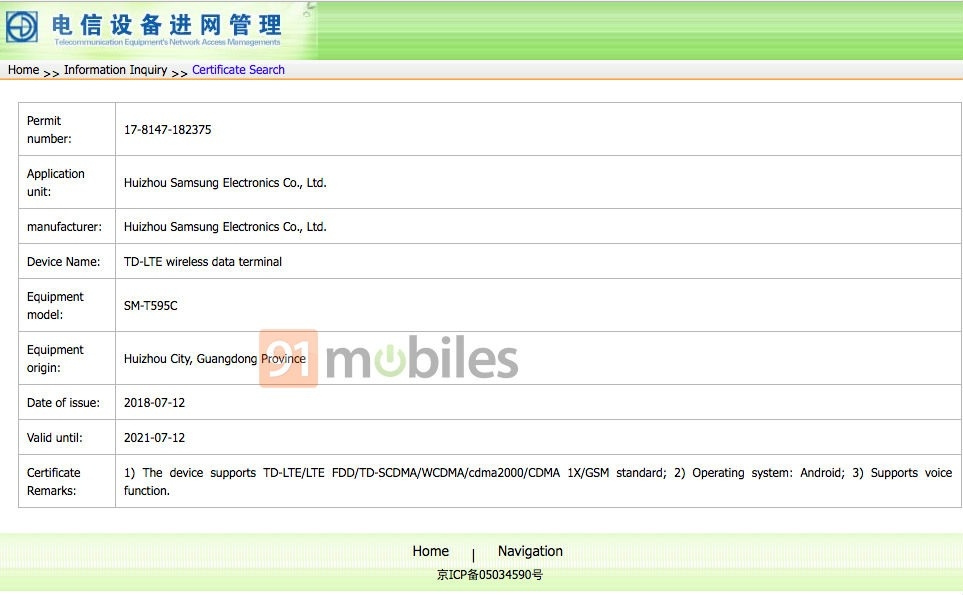Image resolution: width=963 pixels, height=595 pixels.
Task: Select the TD-LTE wireless data terminal text
Action: pos(203,262)
